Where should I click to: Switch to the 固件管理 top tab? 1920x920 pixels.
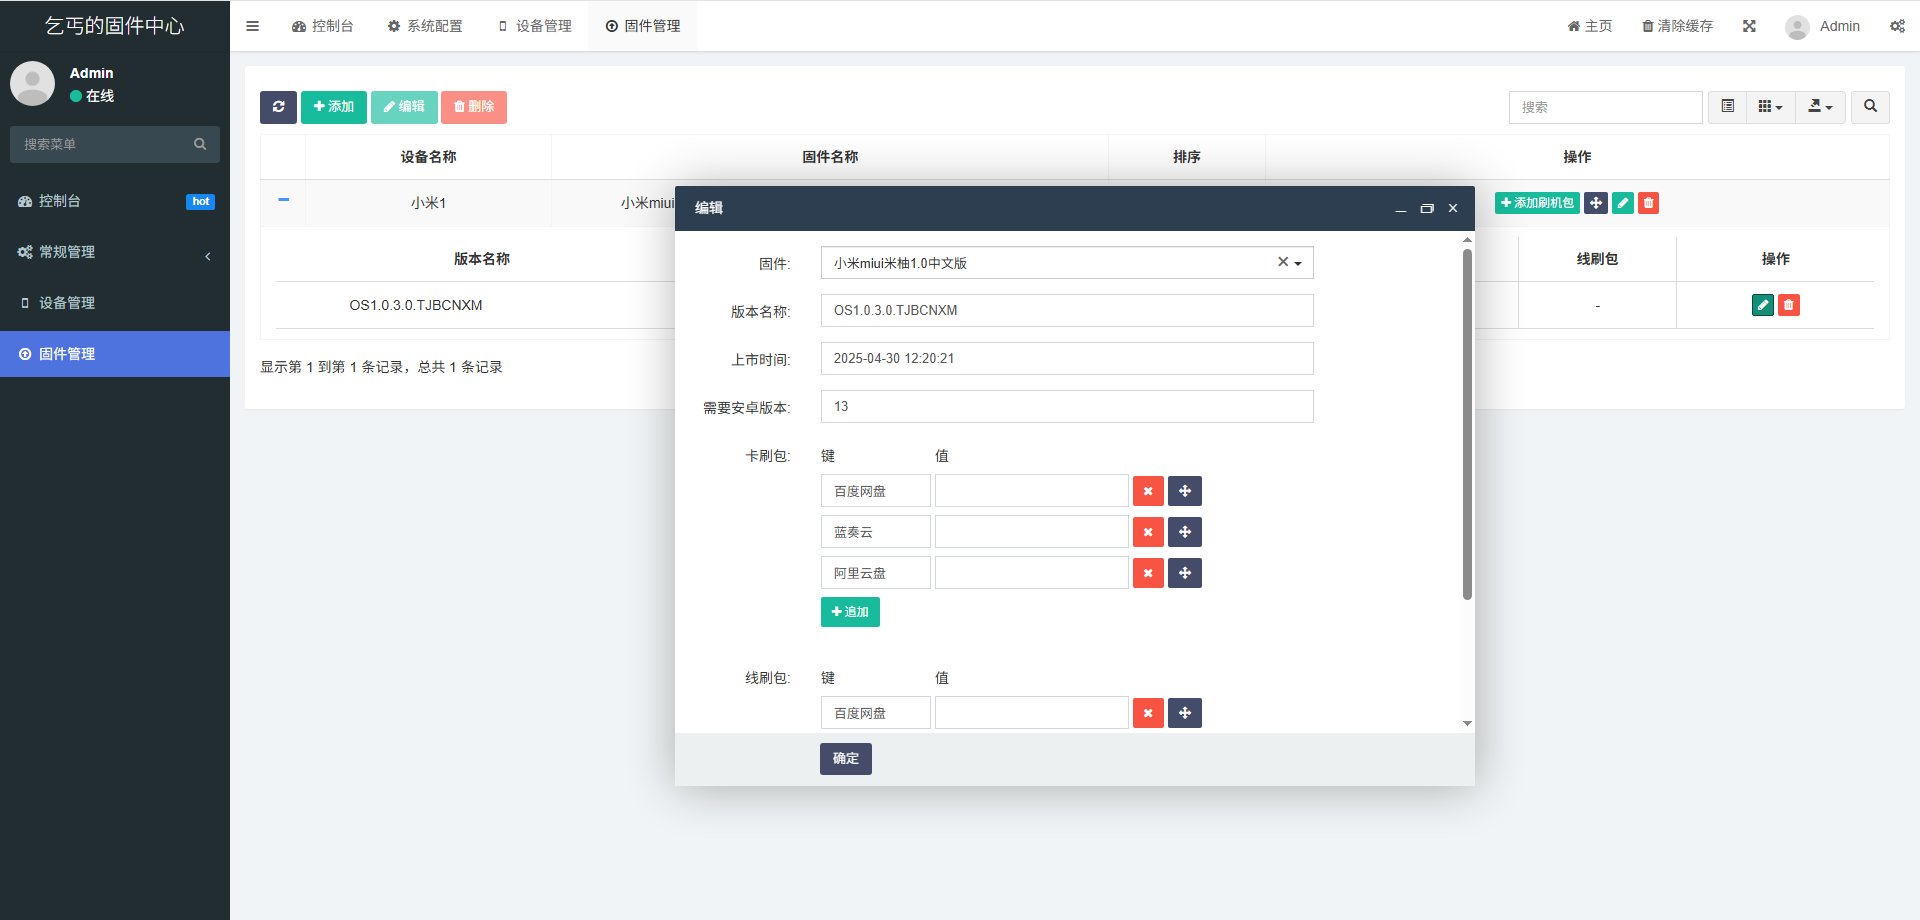pyautogui.click(x=643, y=26)
